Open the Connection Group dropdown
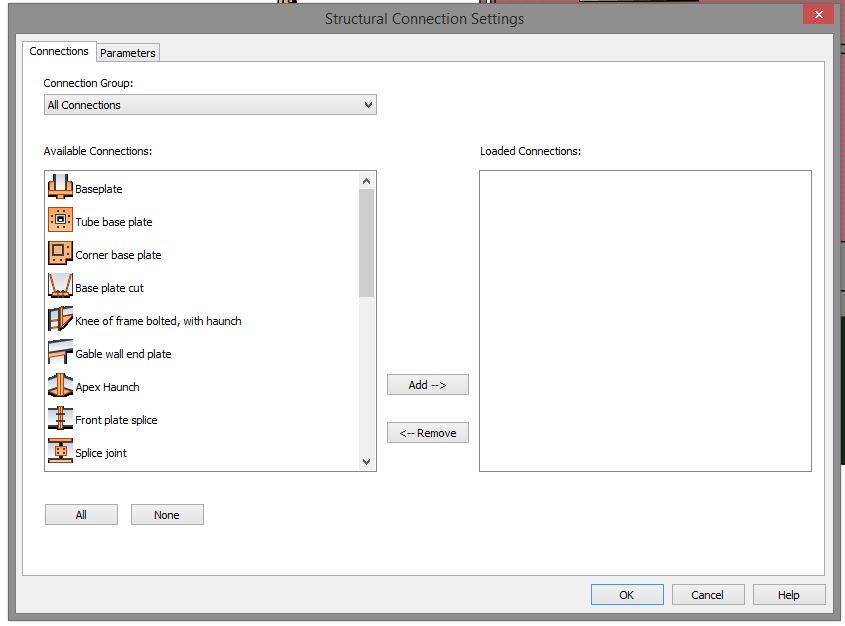This screenshot has height=626, width=845. pyautogui.click(x=369, y=104)
